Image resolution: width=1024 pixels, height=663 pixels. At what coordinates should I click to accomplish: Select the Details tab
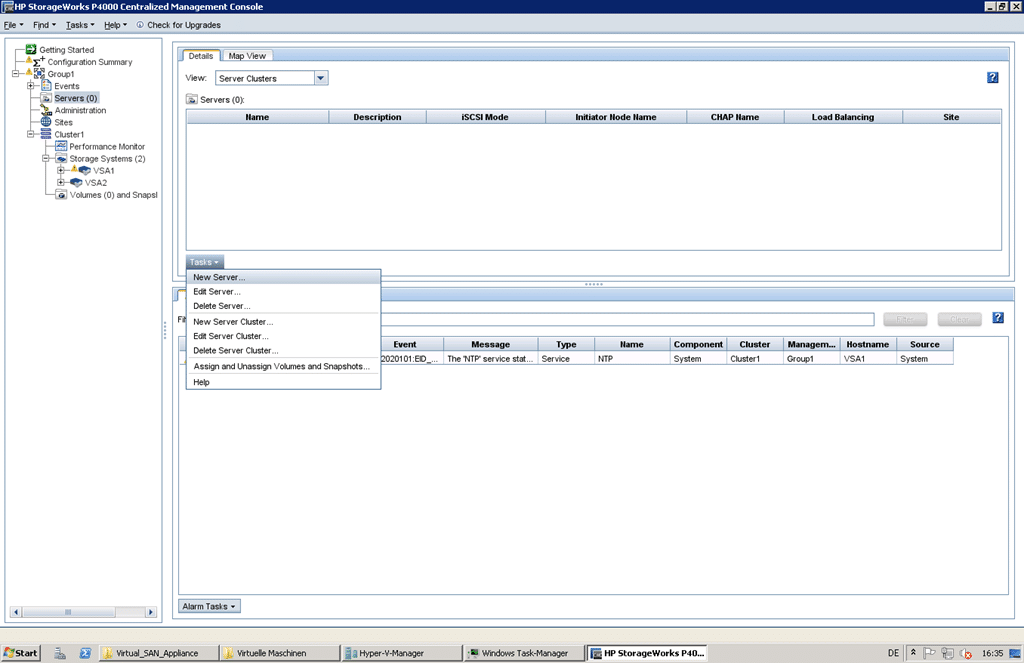point(200,56)
